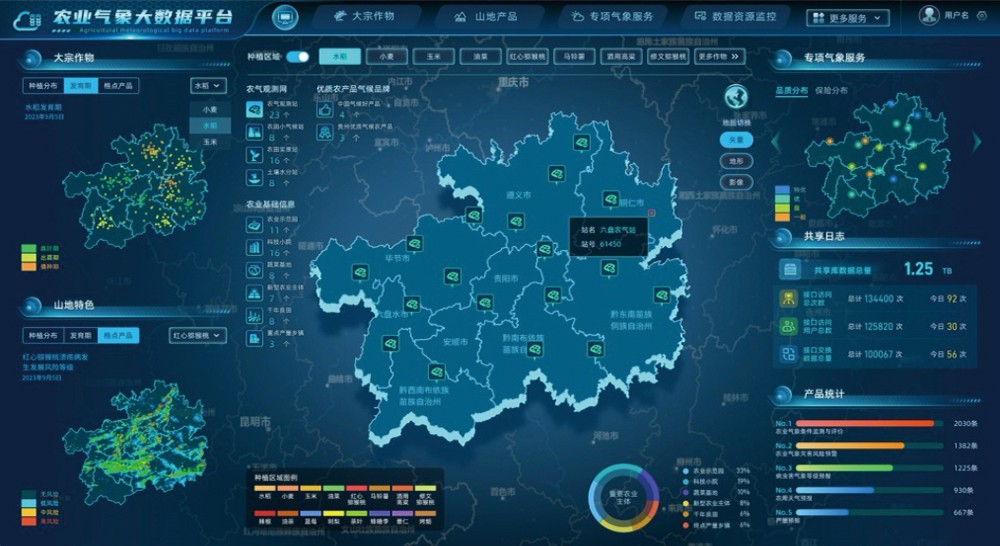Open 山地产品 top navigation tab
The height and width of the screenshot is (546, 1000).
pyautogui.click(x=488, y=17)
